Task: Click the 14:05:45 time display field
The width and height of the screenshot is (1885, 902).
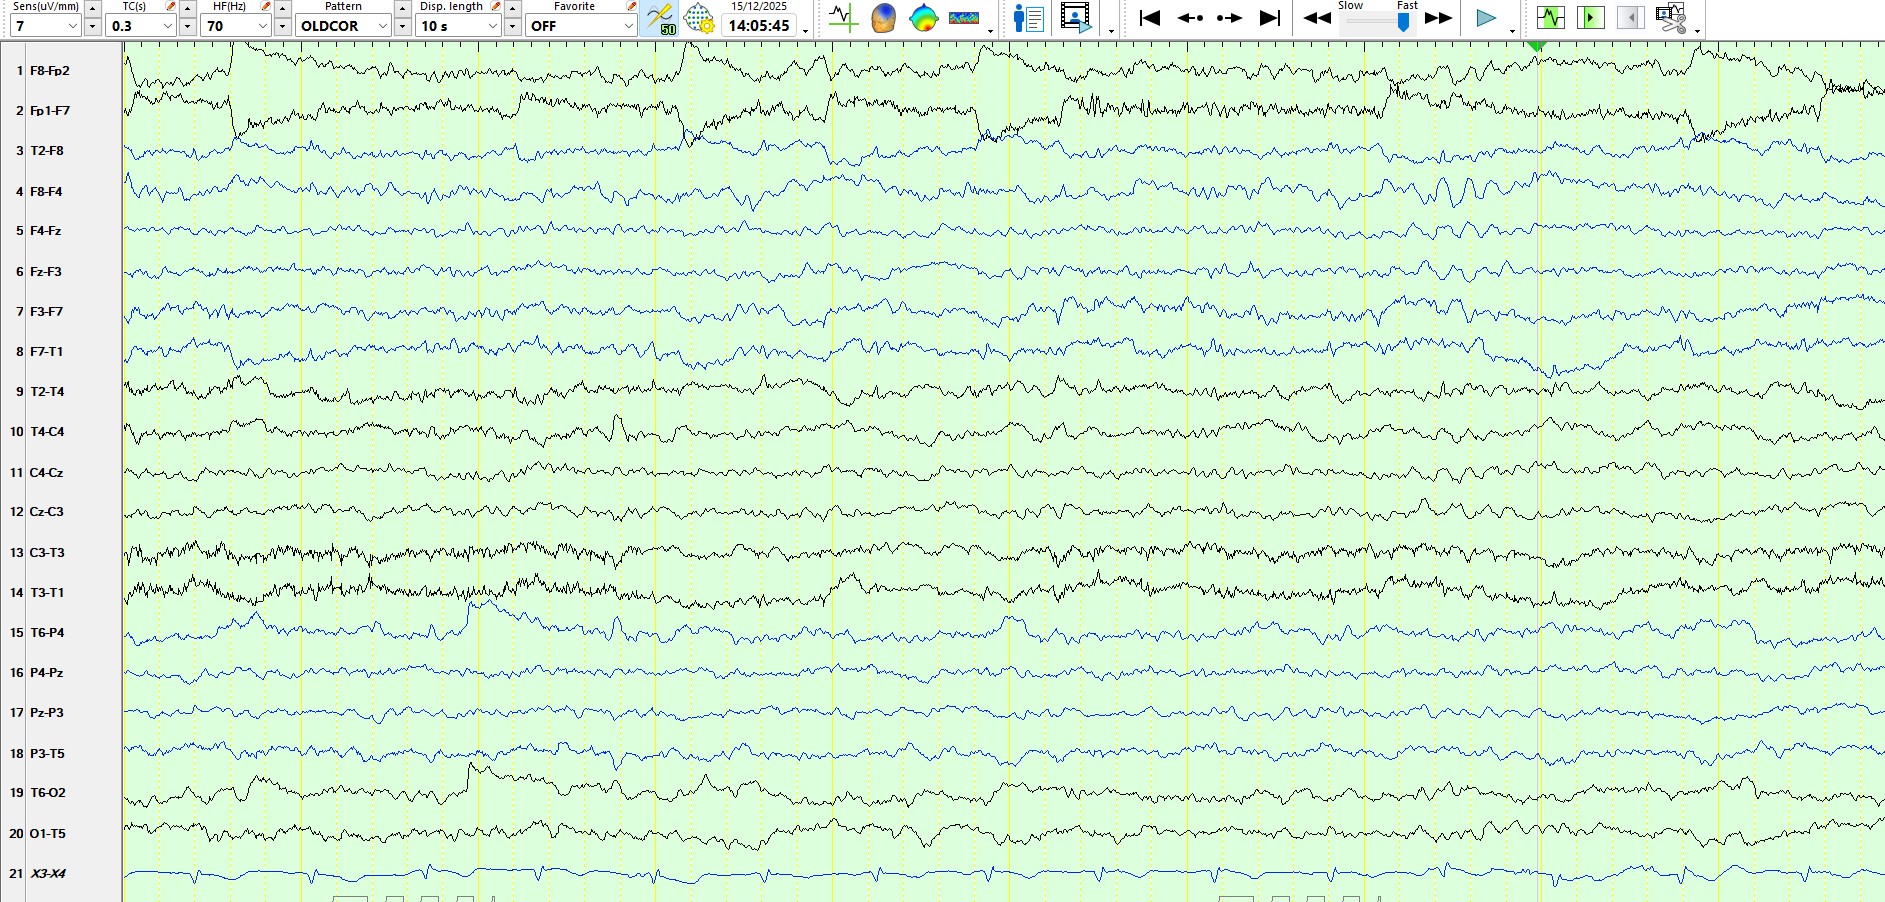Action: 759,26
